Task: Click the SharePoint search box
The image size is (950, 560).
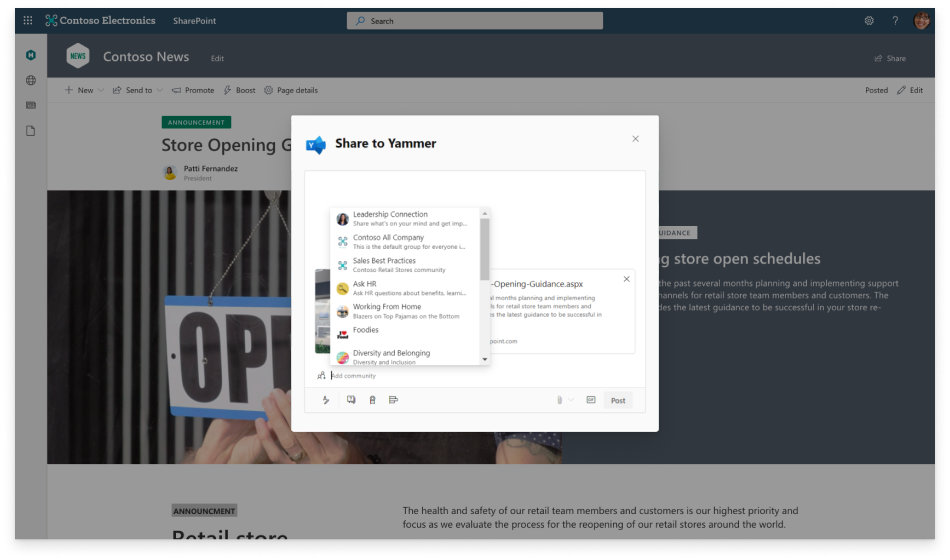Action: [474, 21]
